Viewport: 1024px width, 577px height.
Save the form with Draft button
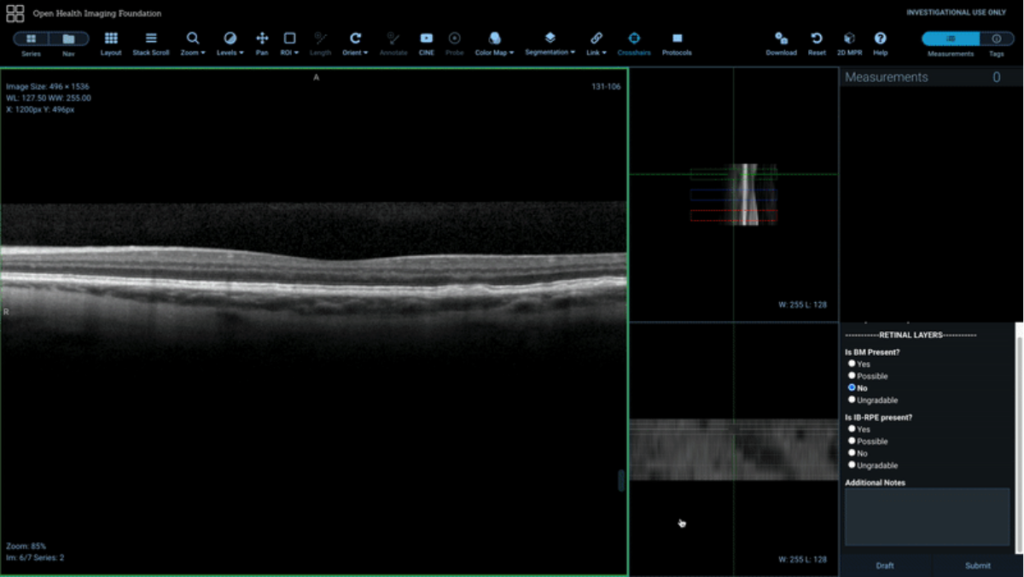(885, 566)
